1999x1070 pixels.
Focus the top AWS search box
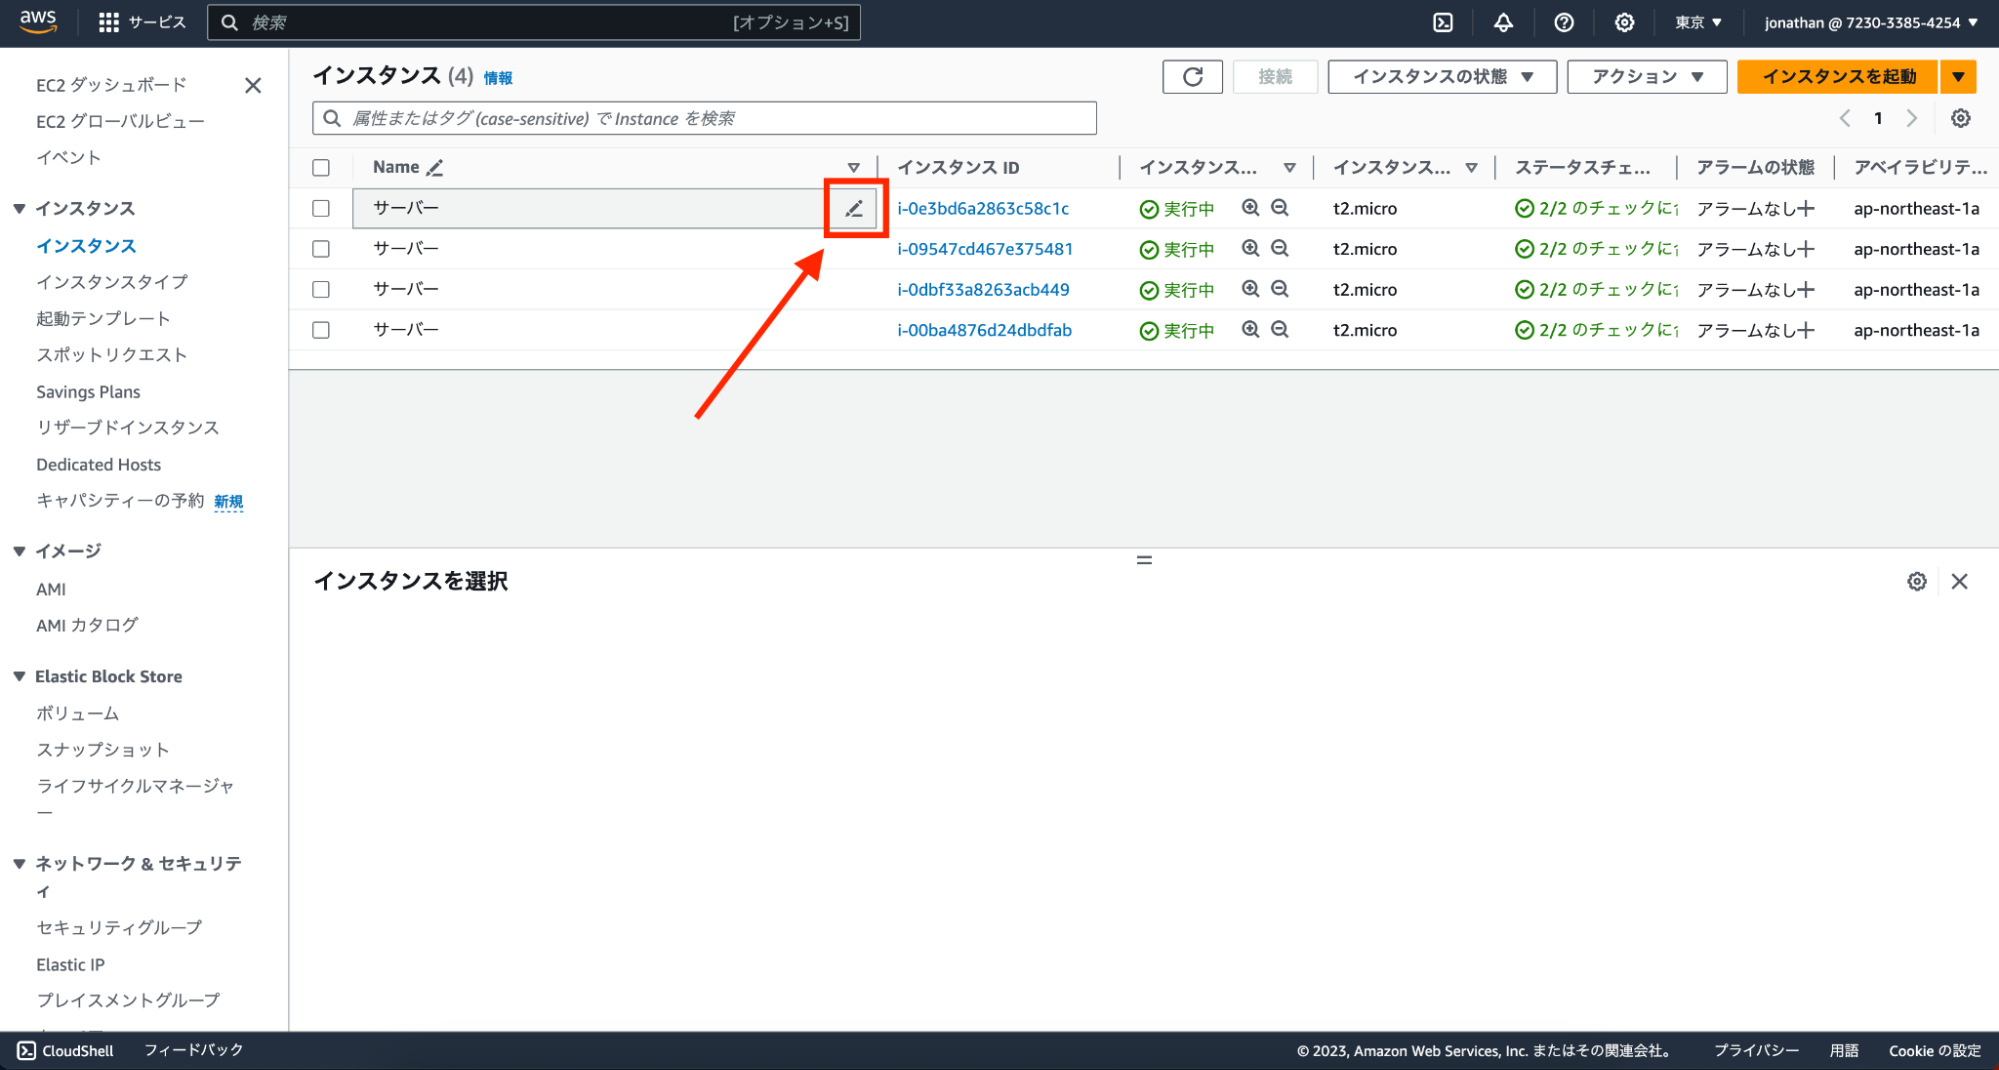[x=534, y=22]
